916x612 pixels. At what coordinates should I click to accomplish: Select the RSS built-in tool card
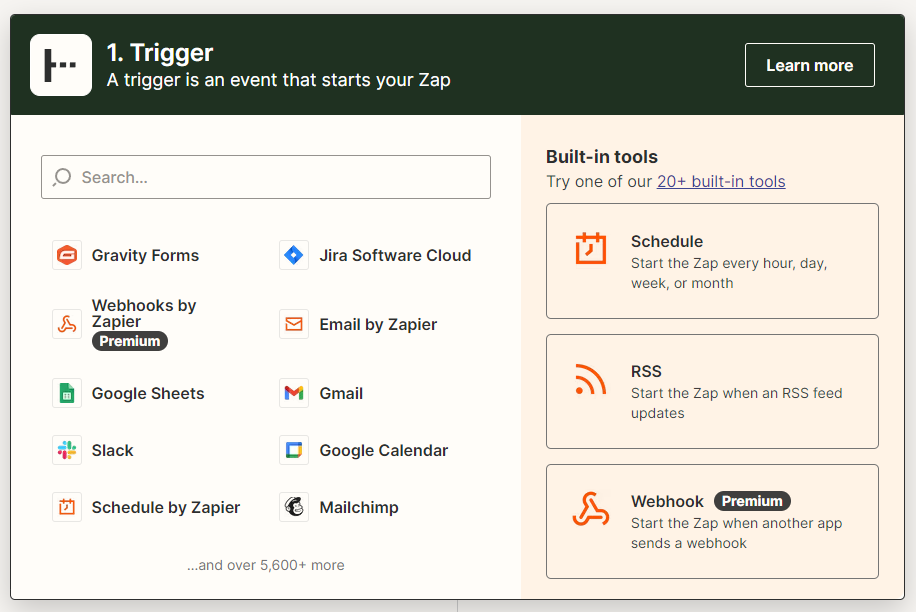click(x=712, y=391)
